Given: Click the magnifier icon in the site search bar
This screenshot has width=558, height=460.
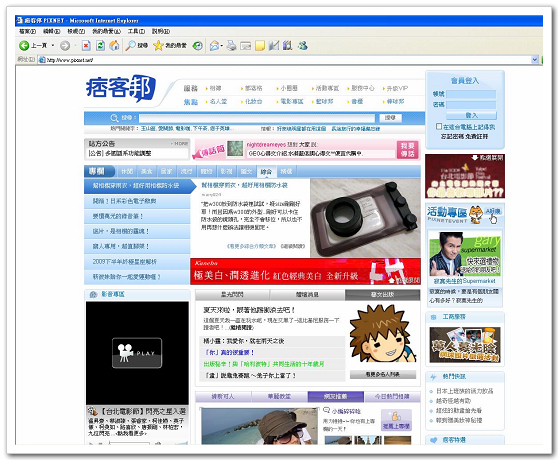Looking at the screenshot, I should (x=115, y=118).
